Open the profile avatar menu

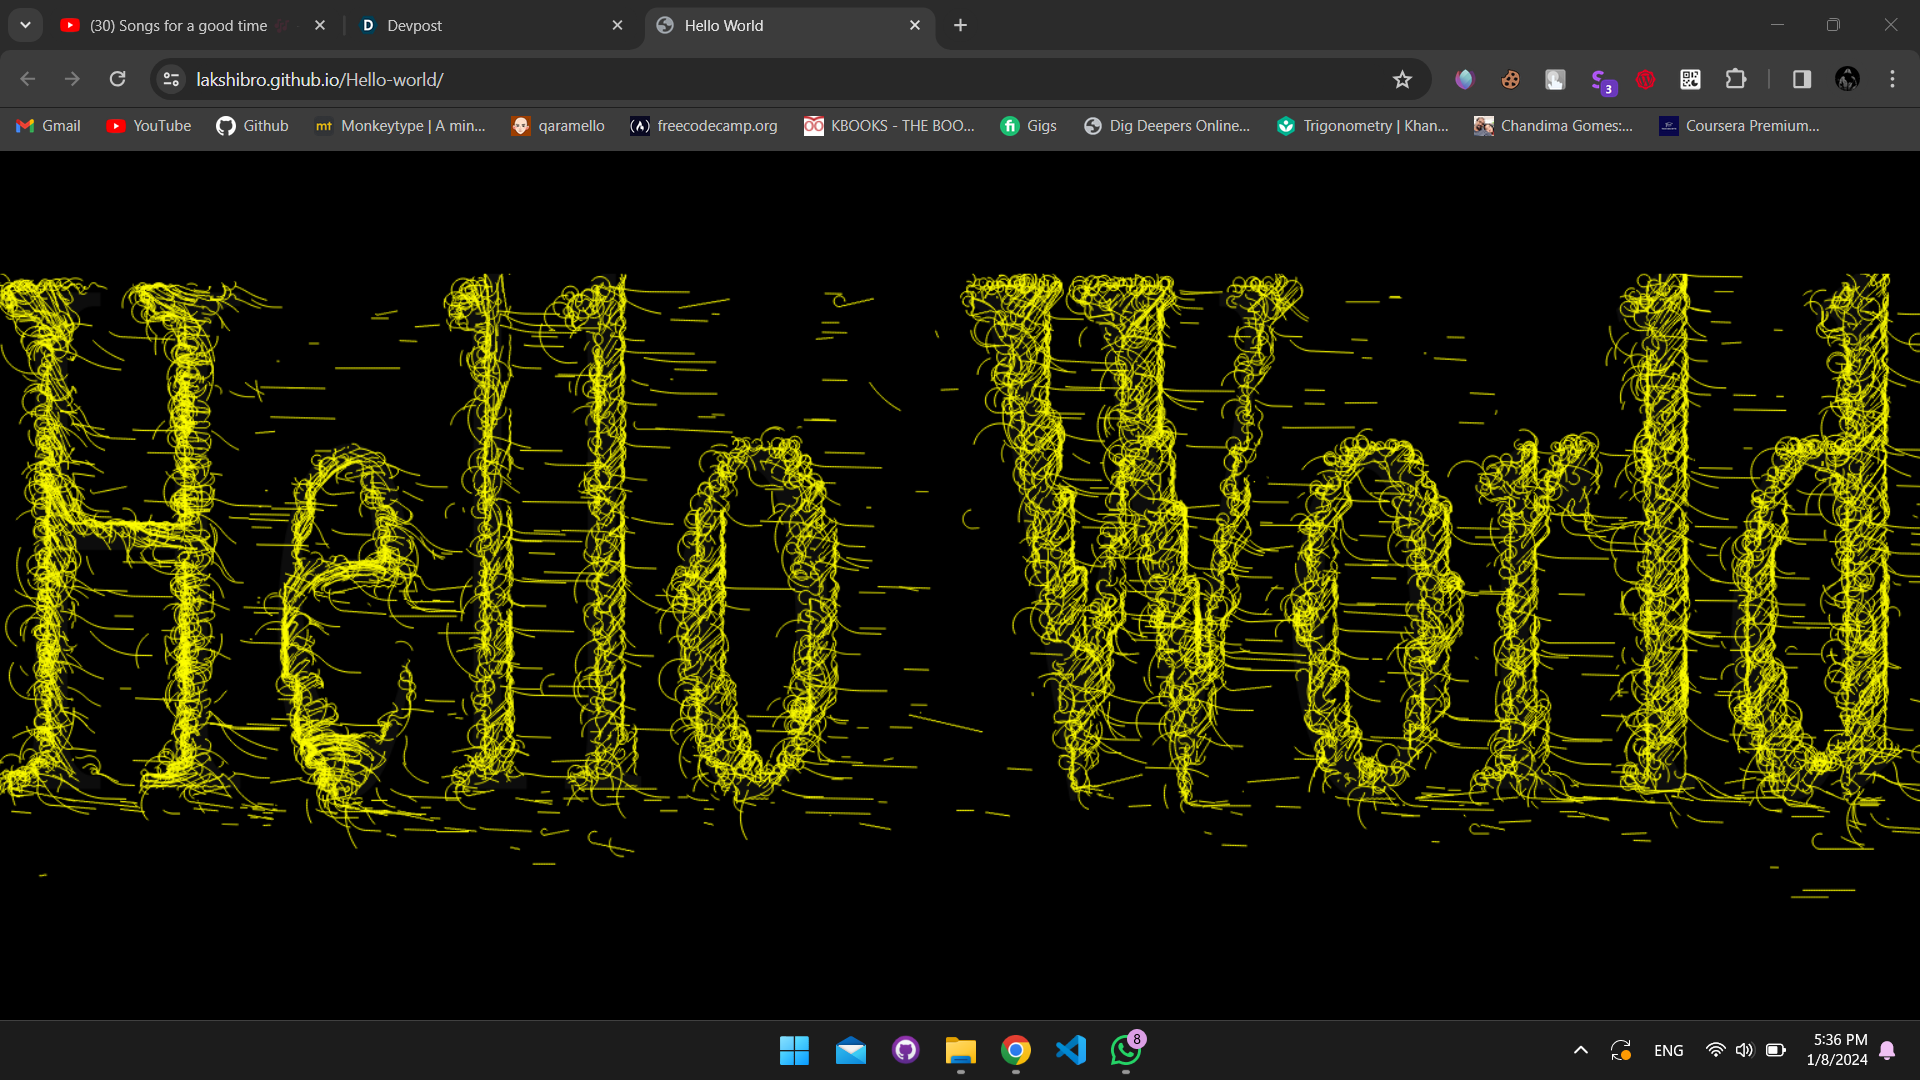point(1847,79)
